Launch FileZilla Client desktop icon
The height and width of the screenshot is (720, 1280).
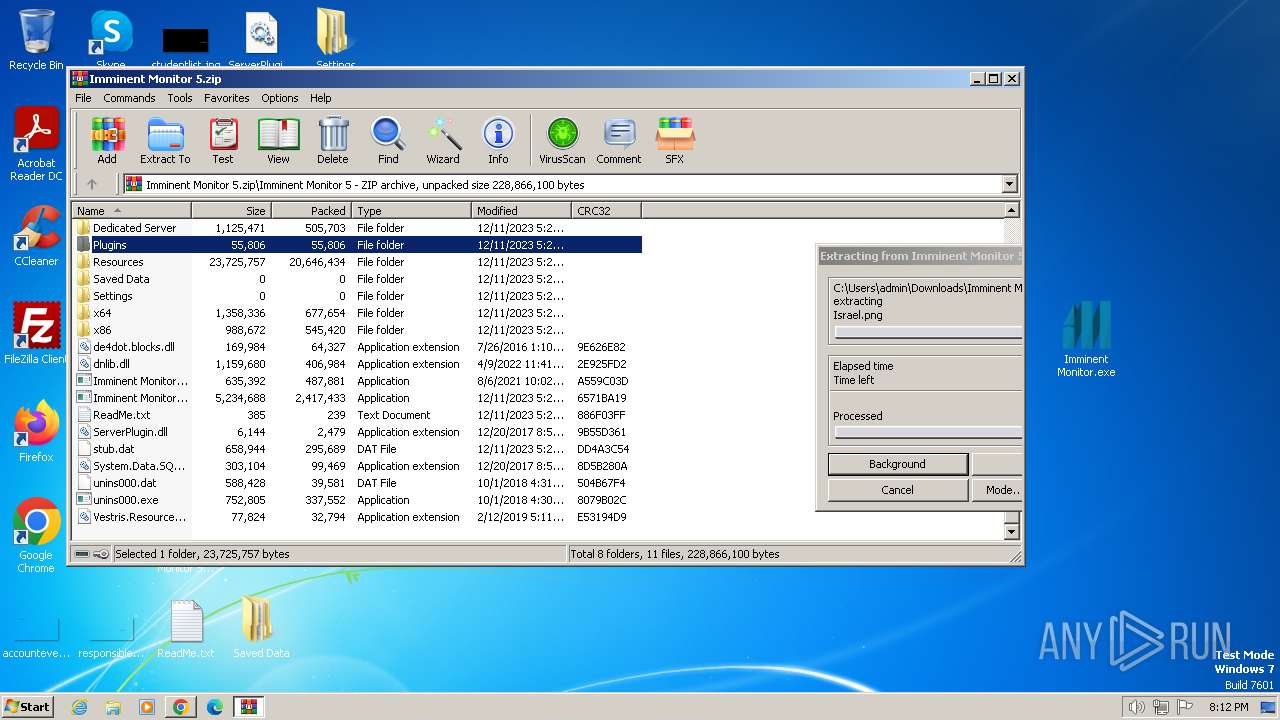click(x=36, y=334)
